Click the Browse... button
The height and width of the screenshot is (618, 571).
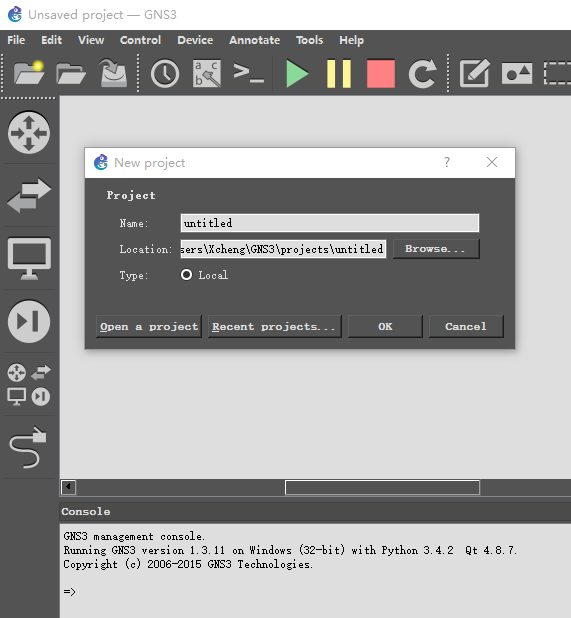(436, 249)
